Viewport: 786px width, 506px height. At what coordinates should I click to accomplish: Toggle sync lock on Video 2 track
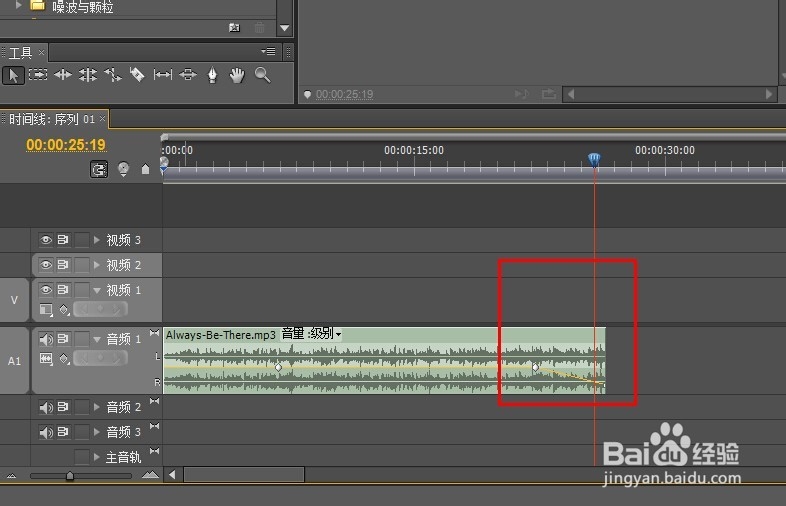click(x=63, y=264)
